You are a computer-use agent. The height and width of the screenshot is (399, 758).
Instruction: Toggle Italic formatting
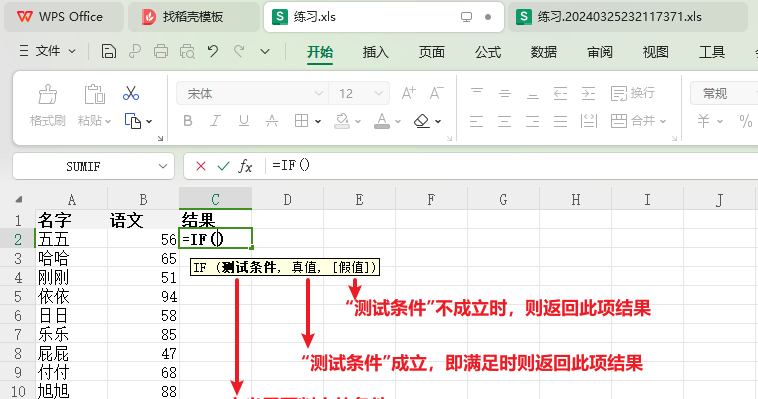(215, 121)
